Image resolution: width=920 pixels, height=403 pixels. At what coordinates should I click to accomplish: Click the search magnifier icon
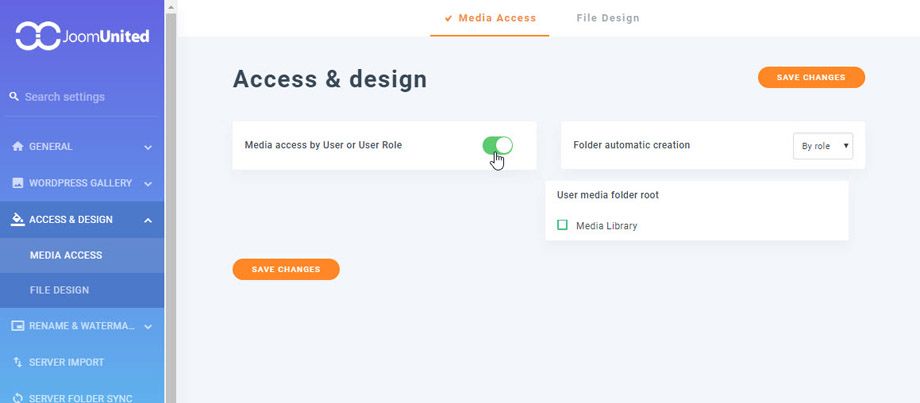(x=14, y=96)
